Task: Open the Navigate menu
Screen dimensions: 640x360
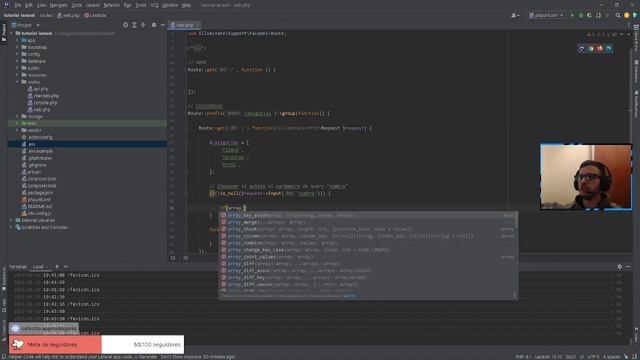Action: [x=58, y=5]
